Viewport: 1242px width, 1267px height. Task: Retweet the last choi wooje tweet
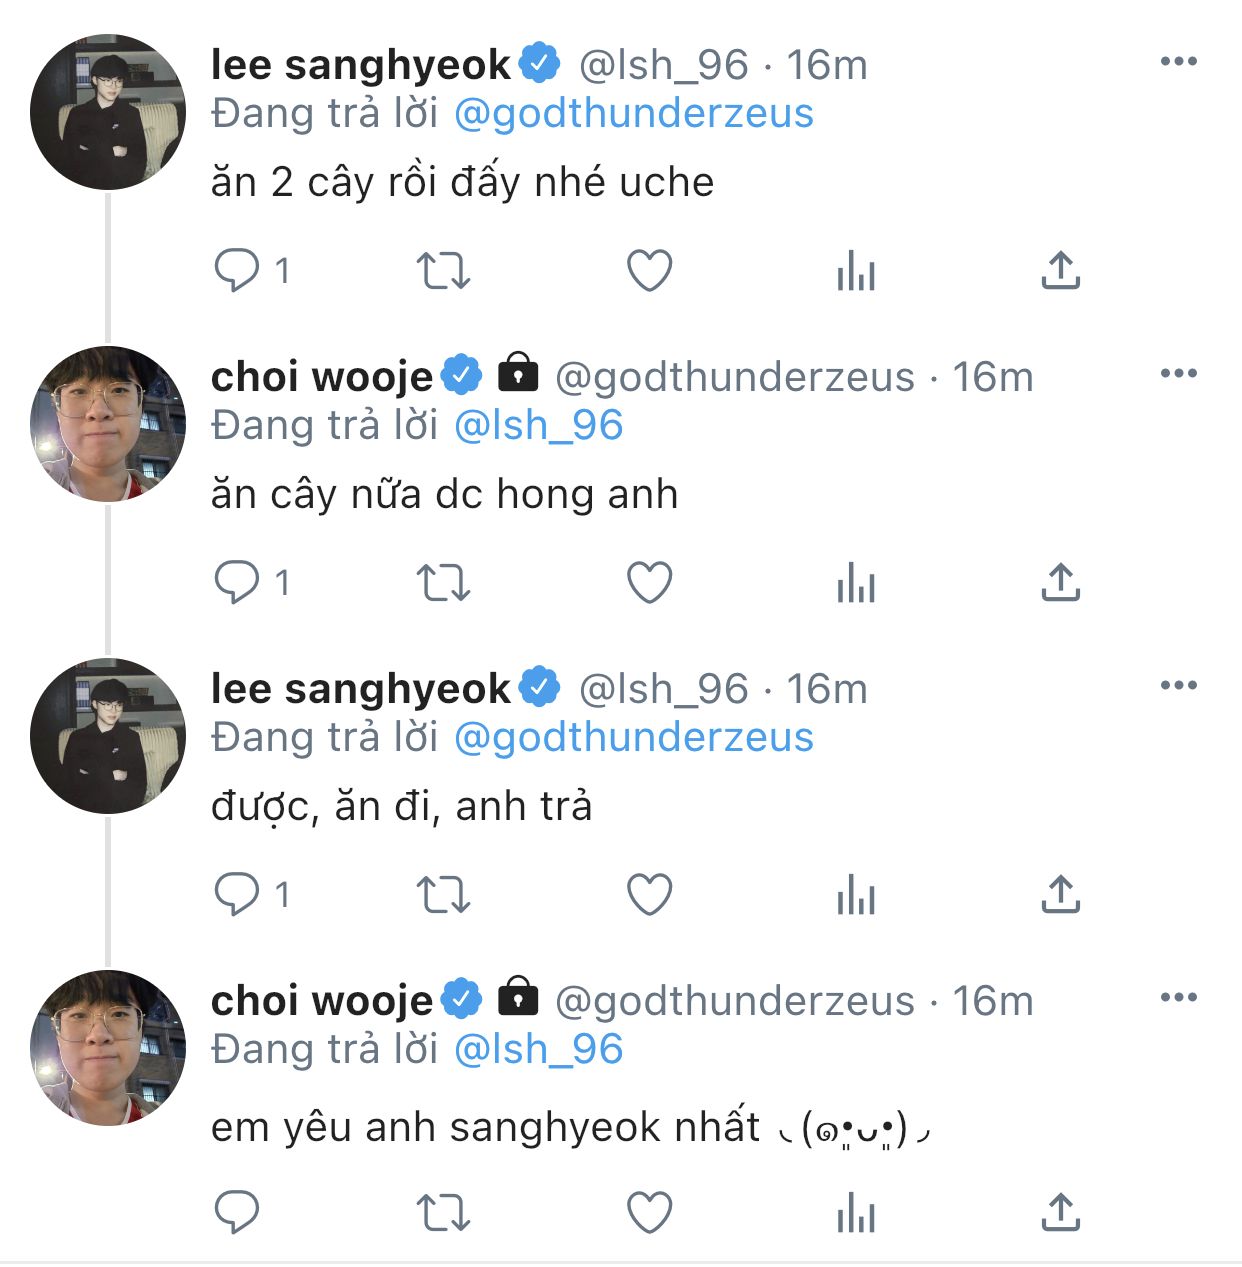[x=443, y=1213]
